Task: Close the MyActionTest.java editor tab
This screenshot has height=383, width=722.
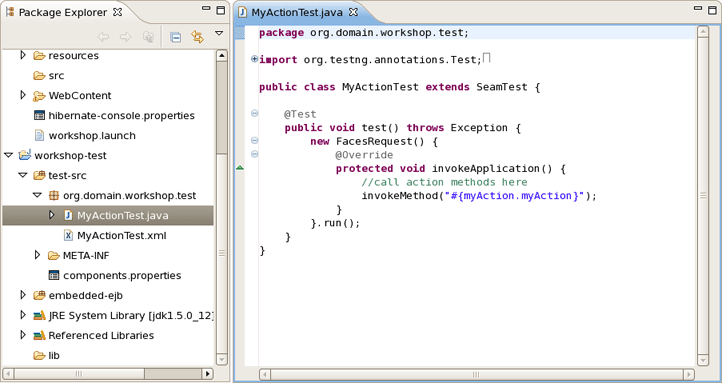Action: [353, 12]
